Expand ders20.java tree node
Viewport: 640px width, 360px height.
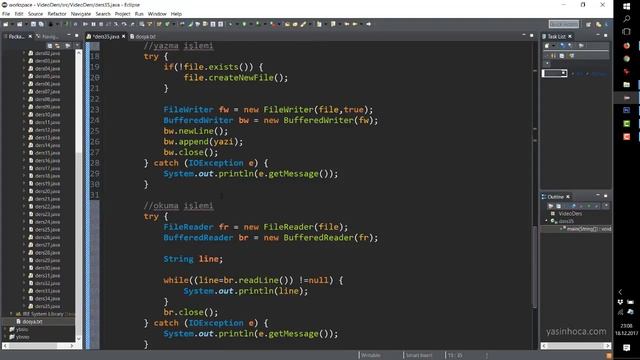pos(24,191)
